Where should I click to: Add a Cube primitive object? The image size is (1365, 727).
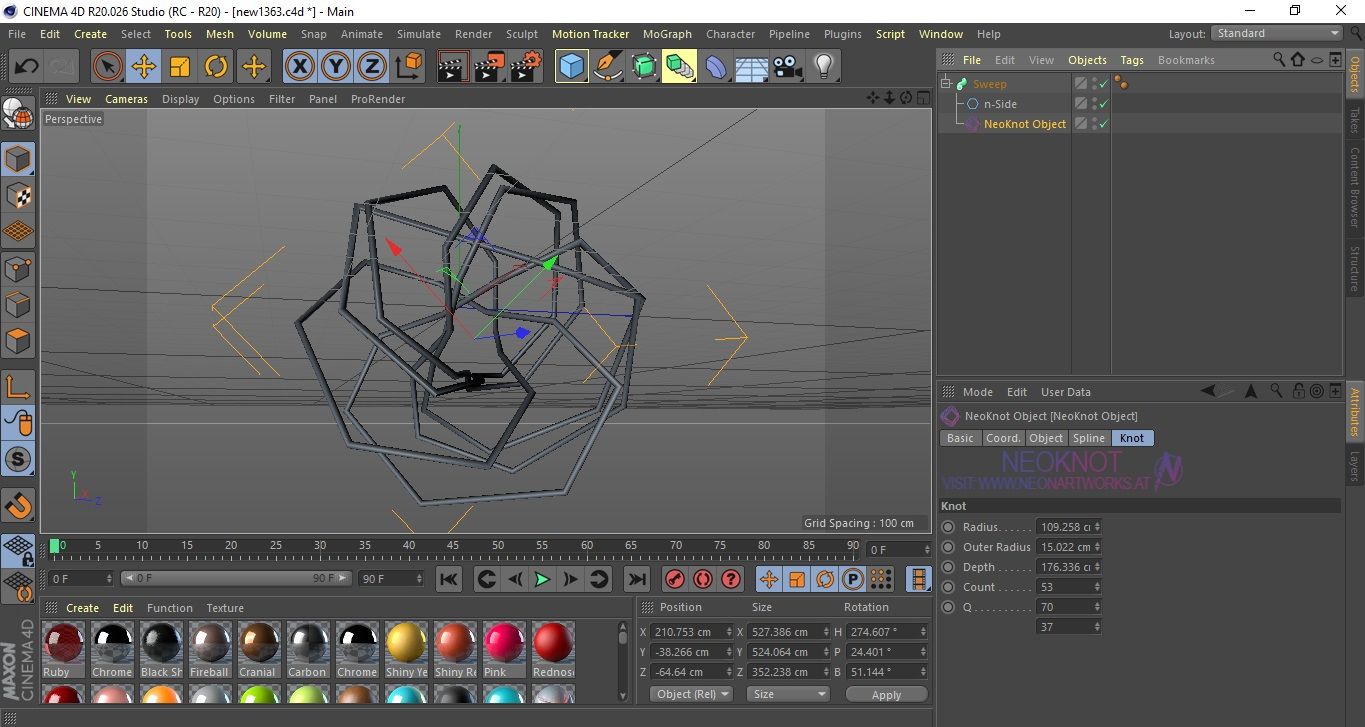(x=572, y=67)
